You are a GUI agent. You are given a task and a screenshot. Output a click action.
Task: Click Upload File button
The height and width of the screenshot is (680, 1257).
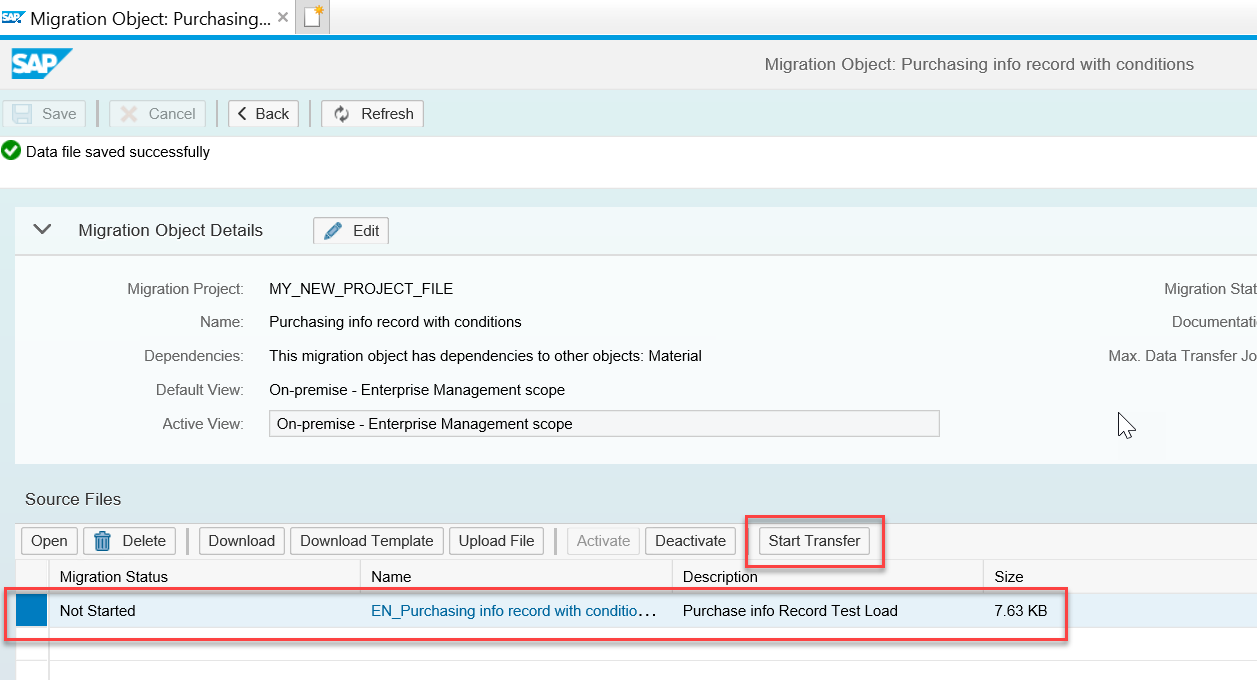(497, 541)
